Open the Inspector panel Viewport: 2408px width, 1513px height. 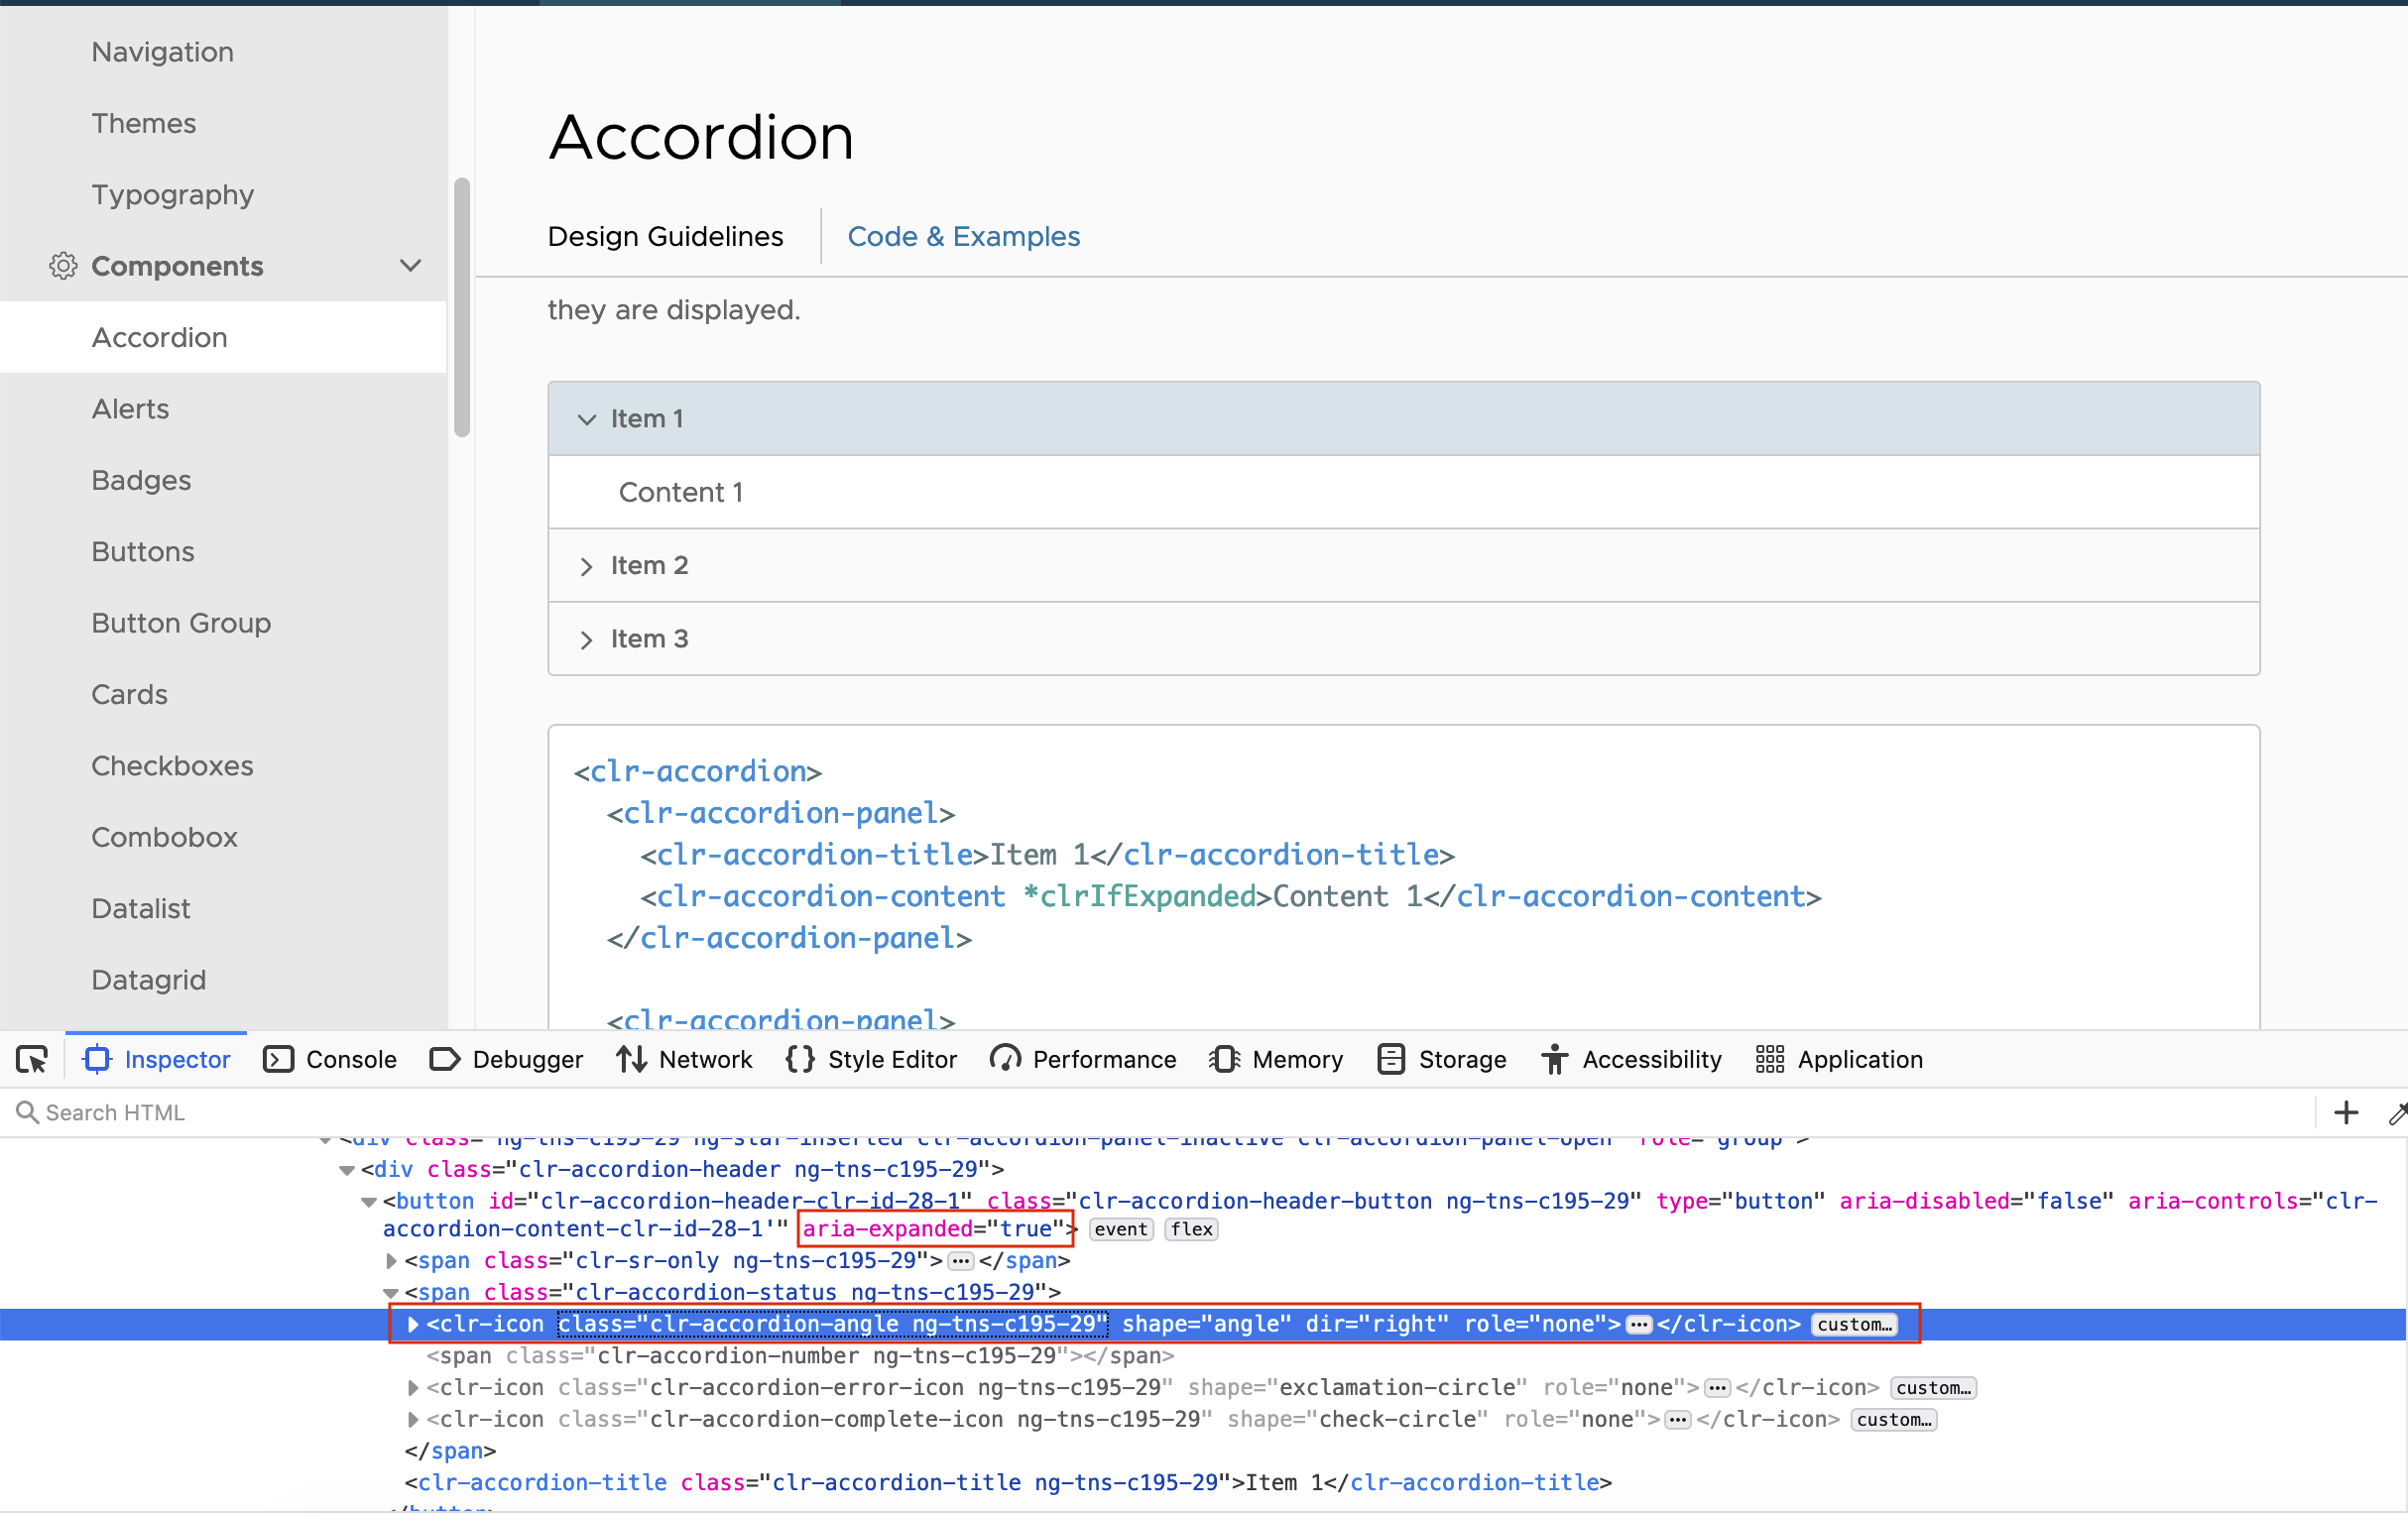(x=156, y=1059)
